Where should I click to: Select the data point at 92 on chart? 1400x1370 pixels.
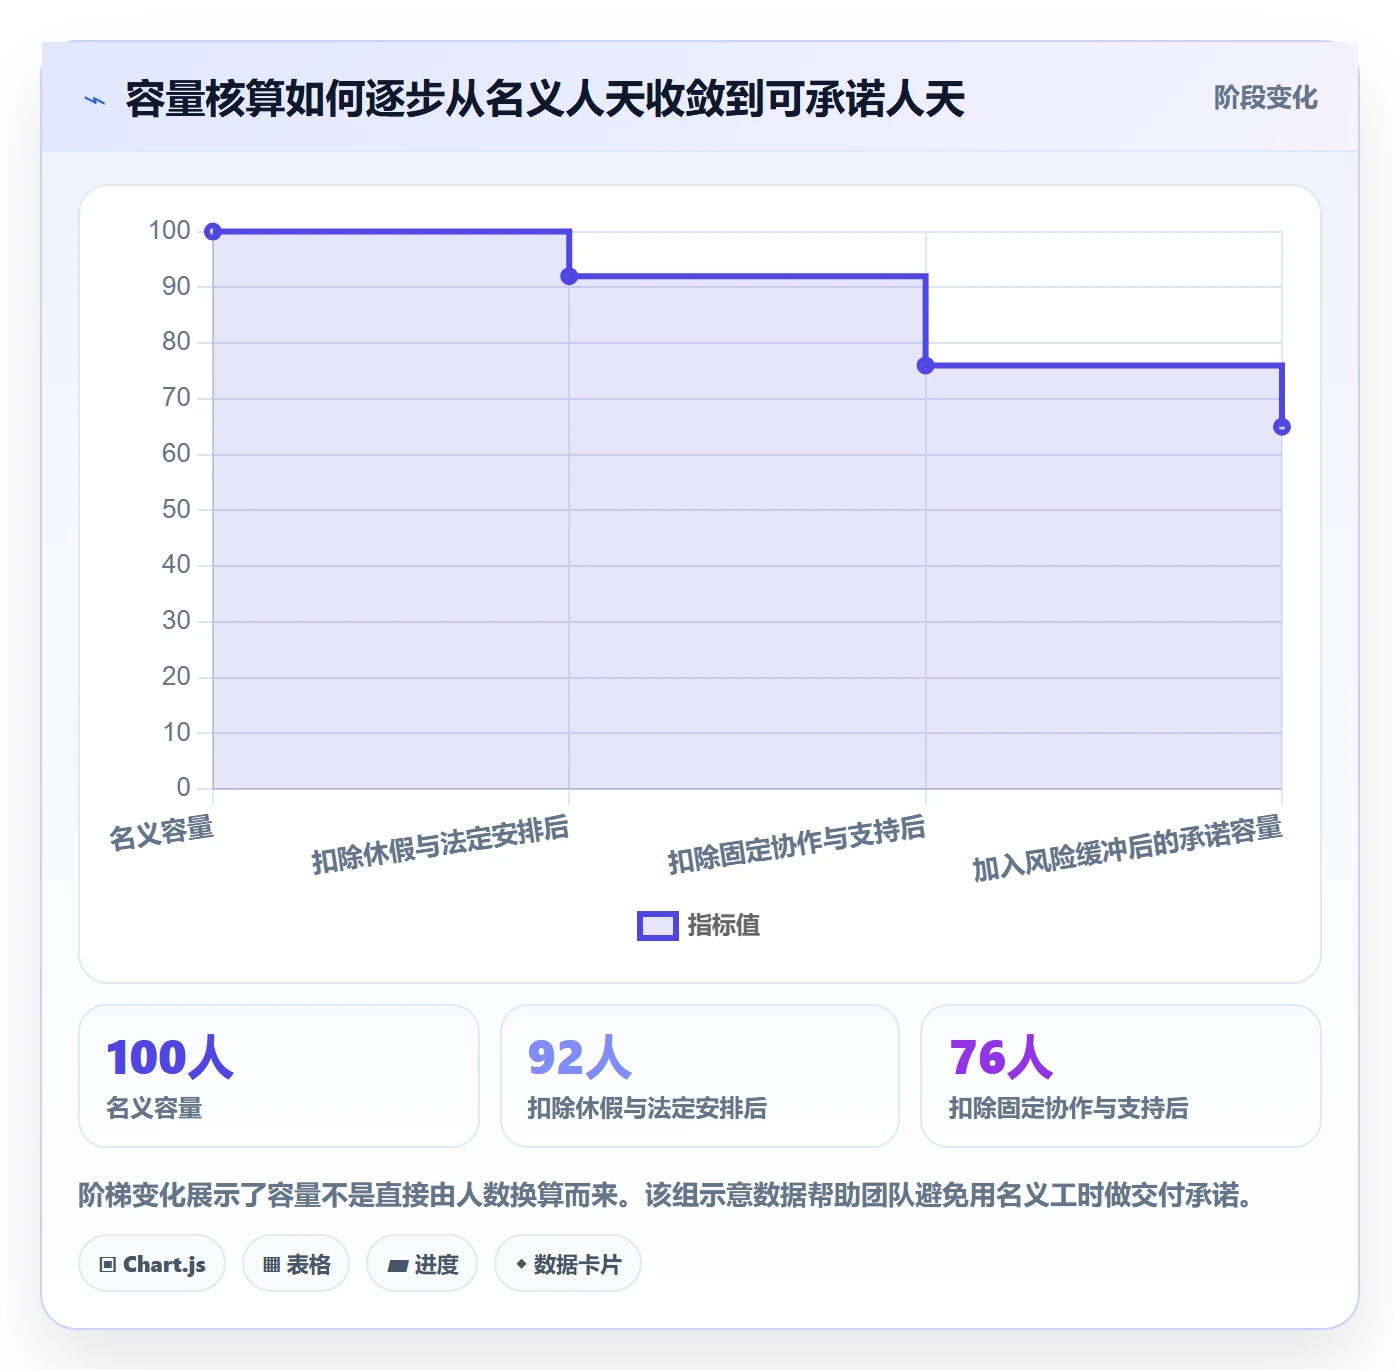[569, 276]
